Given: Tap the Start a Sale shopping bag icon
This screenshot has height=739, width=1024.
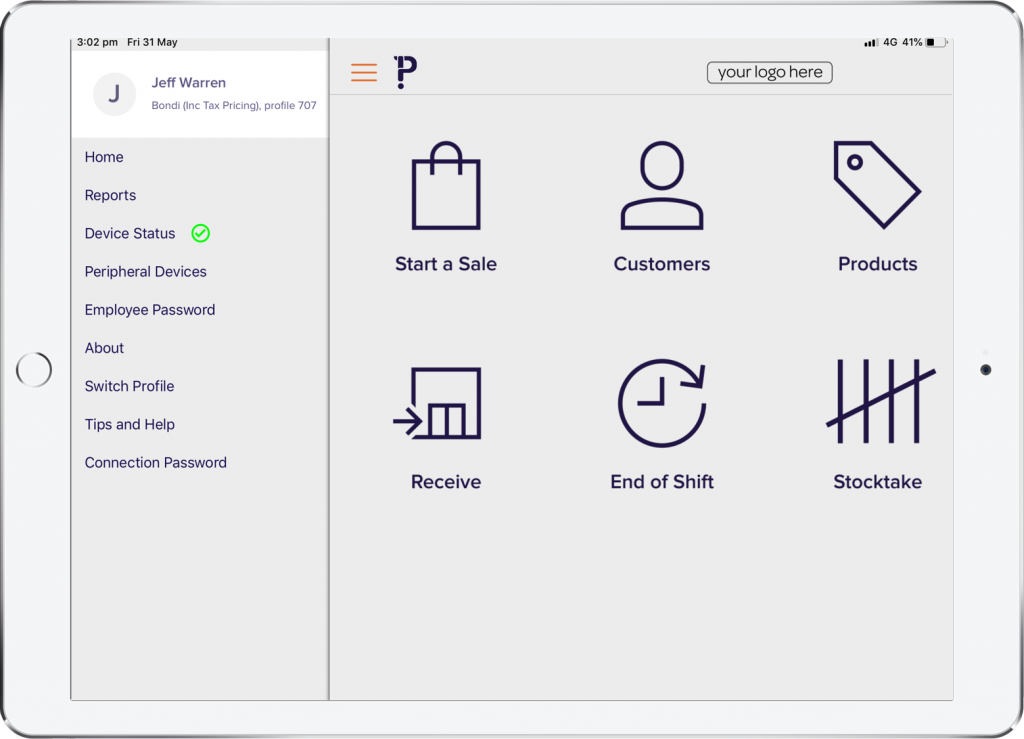Looking at the screenshot, I should pyautogui.click(x=446, y=185).
